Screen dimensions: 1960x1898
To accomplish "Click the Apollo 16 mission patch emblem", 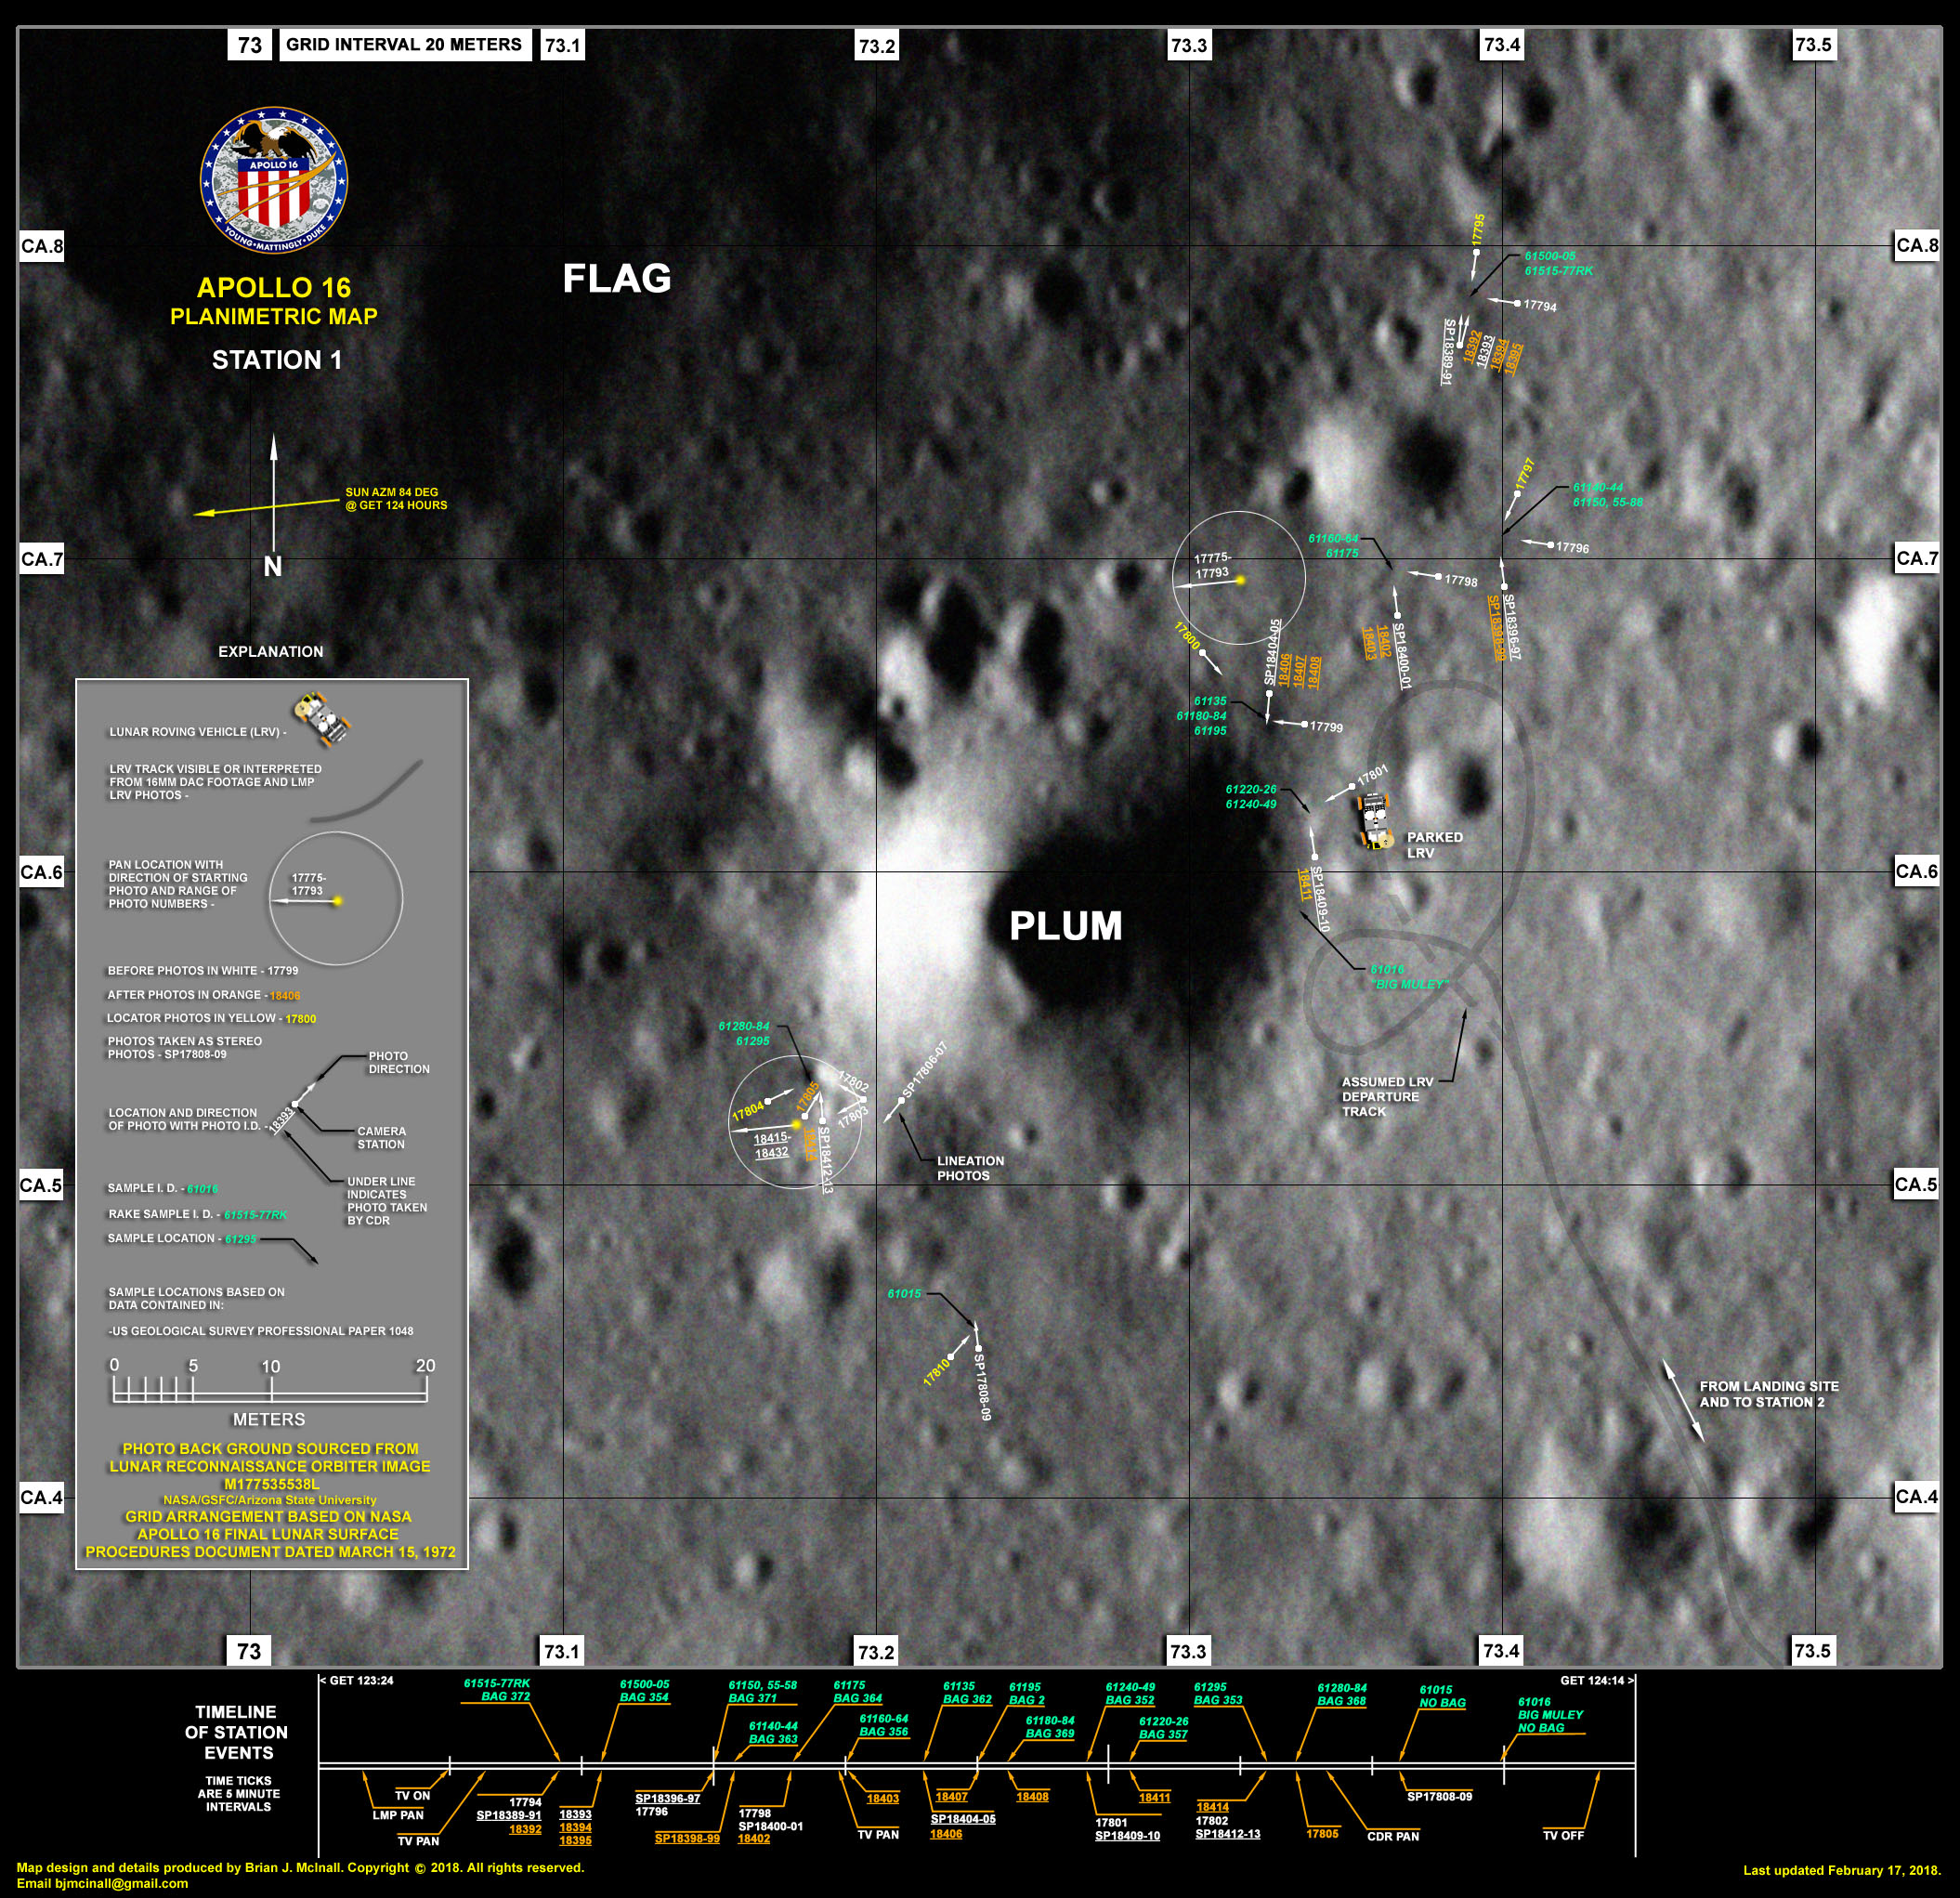I will pyautogui.click(x=273, y=181).
